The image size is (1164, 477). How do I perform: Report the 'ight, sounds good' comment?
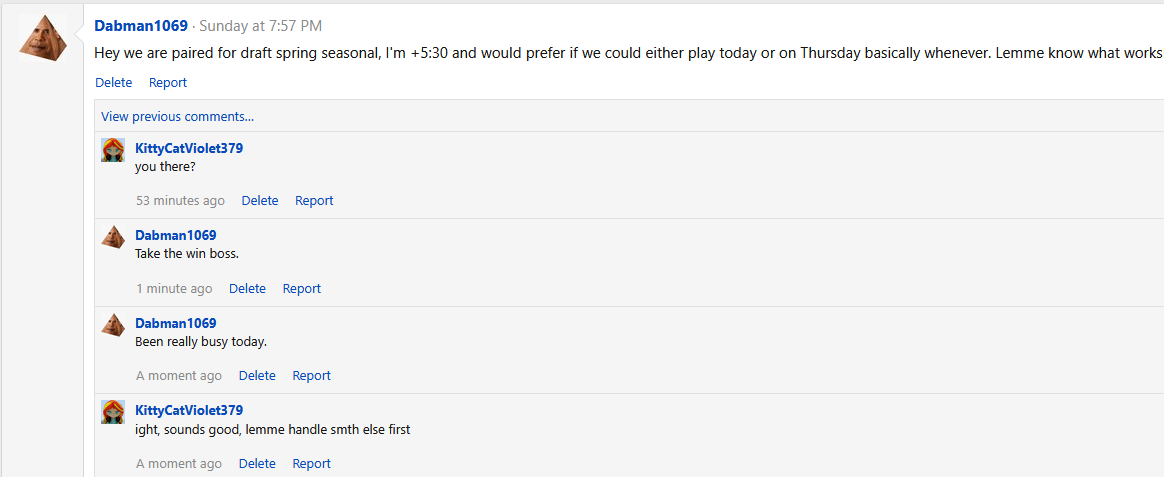click(311, 464)
